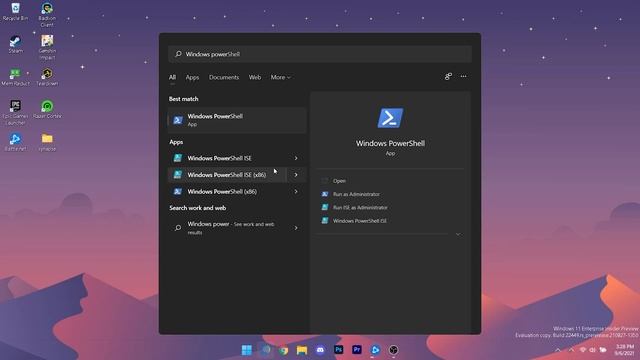Screen dimensions: 640x360
Task: Expand the Windows power web result chevron
Action: point(296,228)
